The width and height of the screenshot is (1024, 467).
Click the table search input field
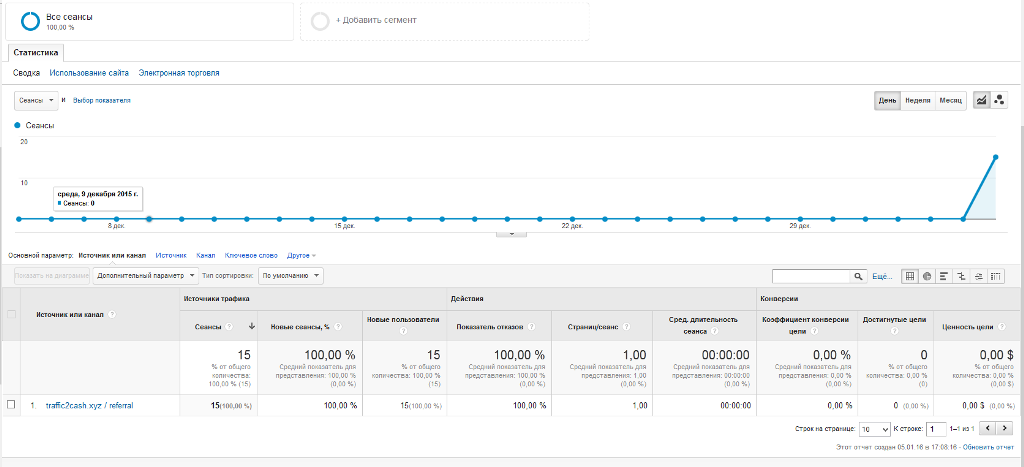(811, 276)
